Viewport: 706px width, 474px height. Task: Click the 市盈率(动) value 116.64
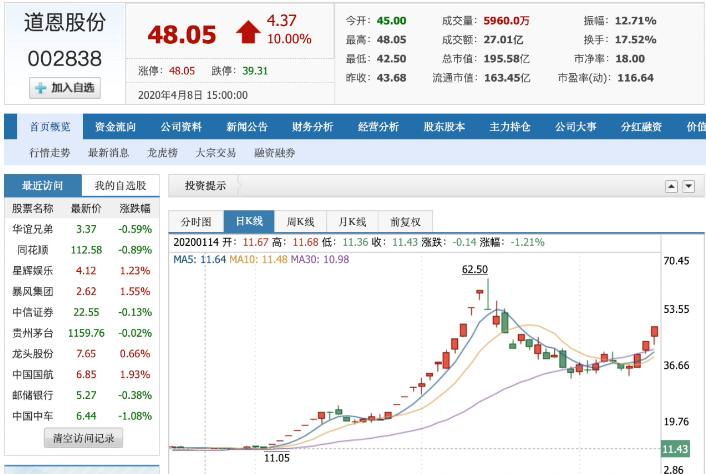point(635,78)
